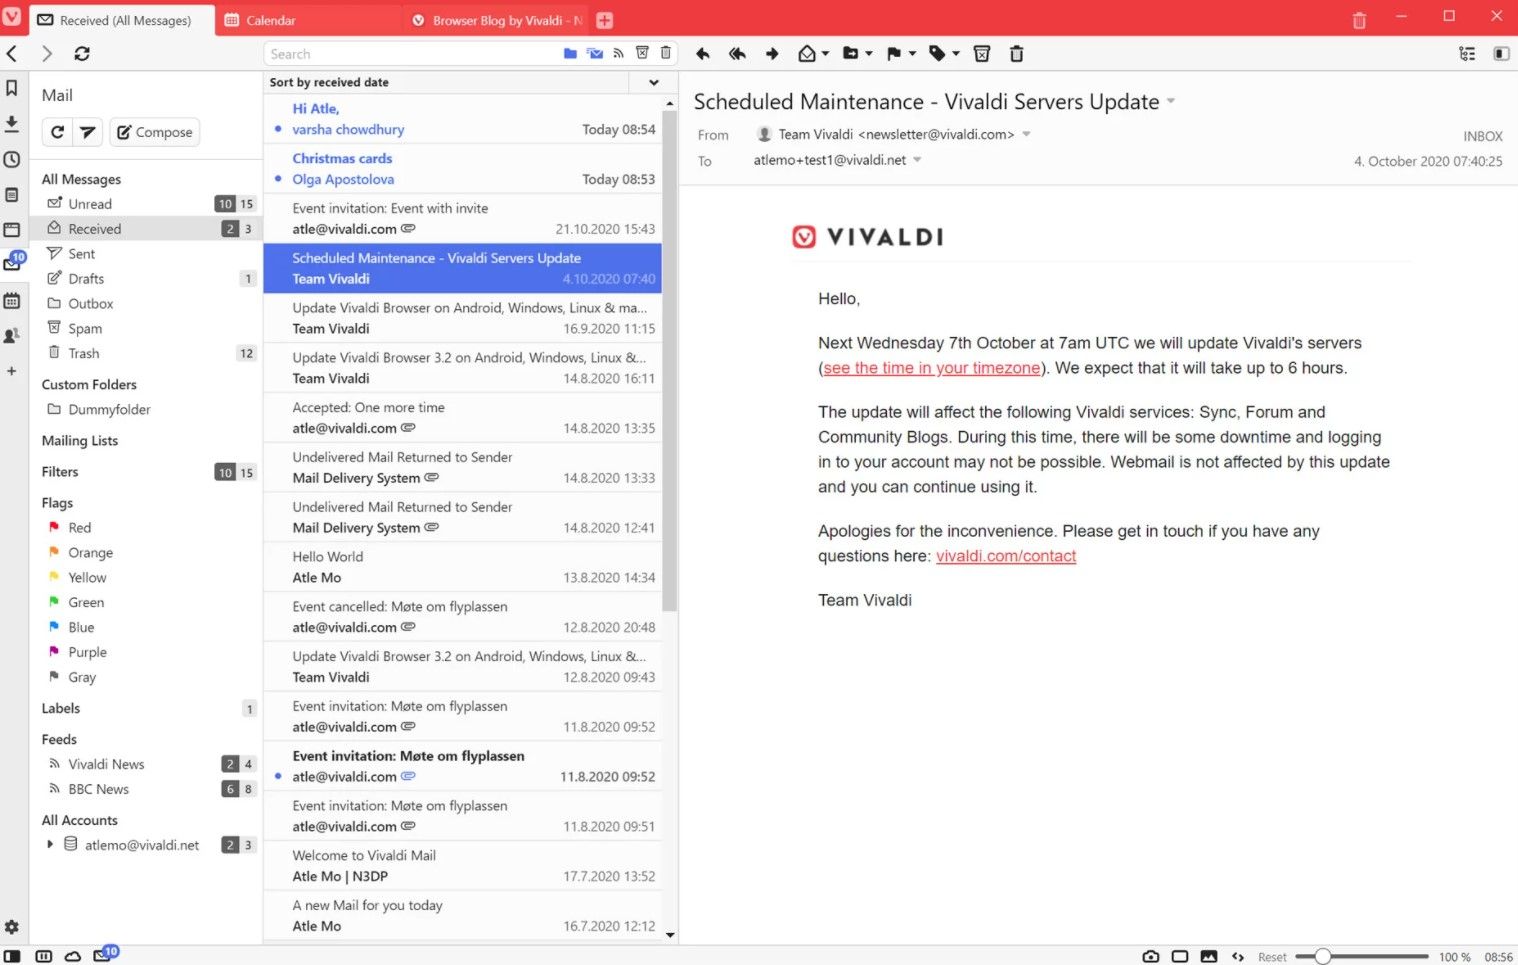Switch to the Calendar tab
Image resolution: width=1518 pixels, height=965 pixels.
click(x=270, y=20)
